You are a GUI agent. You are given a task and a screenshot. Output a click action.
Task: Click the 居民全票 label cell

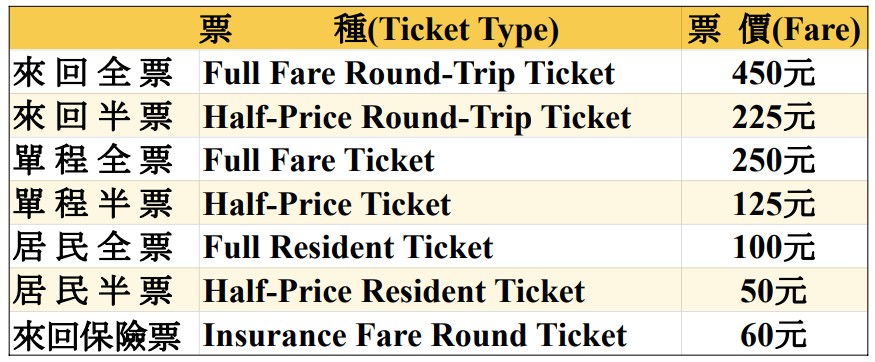click(x=104, y=247)
